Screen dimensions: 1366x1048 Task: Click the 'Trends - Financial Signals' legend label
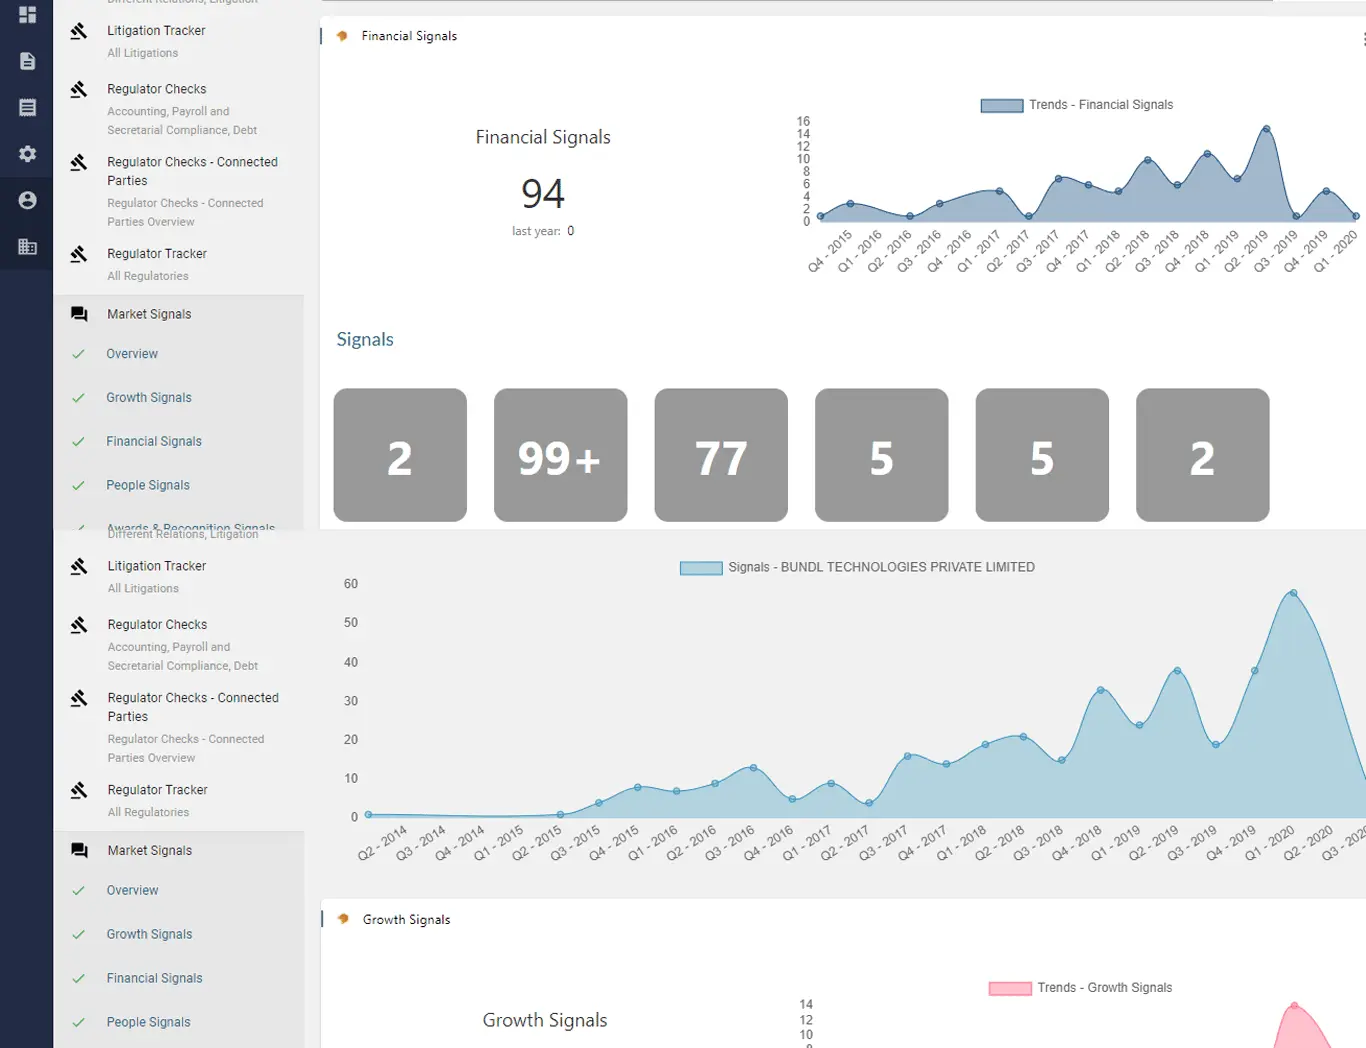1101,105
